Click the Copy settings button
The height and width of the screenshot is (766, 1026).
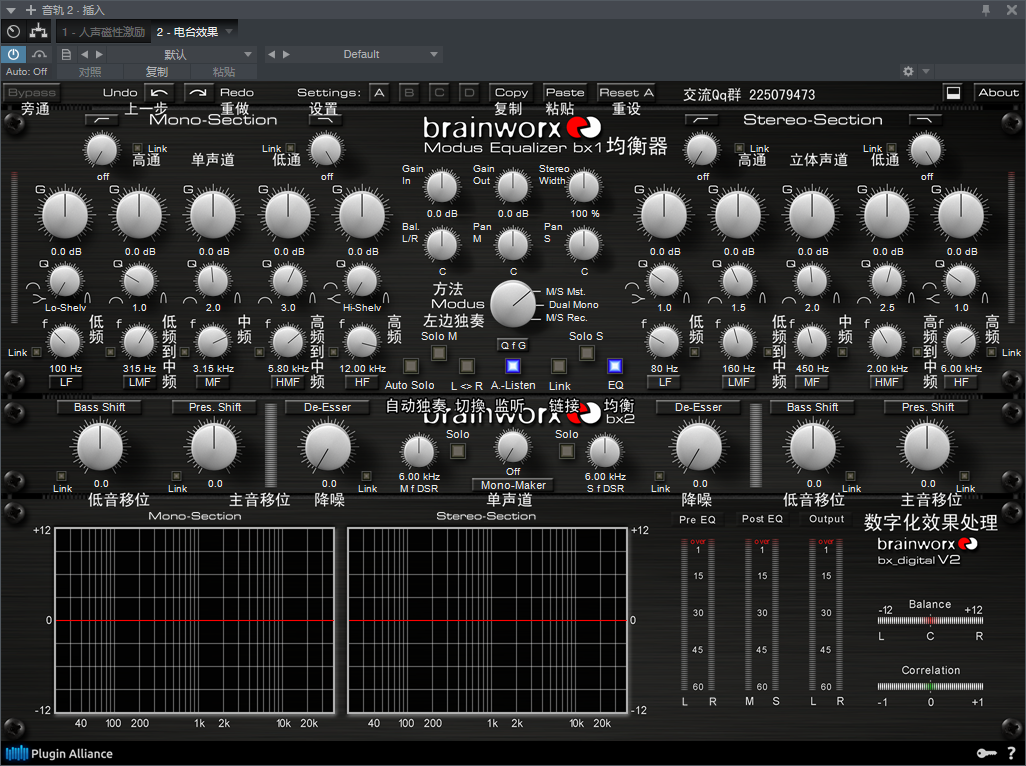pyautogui.click(x=511, y=93)
